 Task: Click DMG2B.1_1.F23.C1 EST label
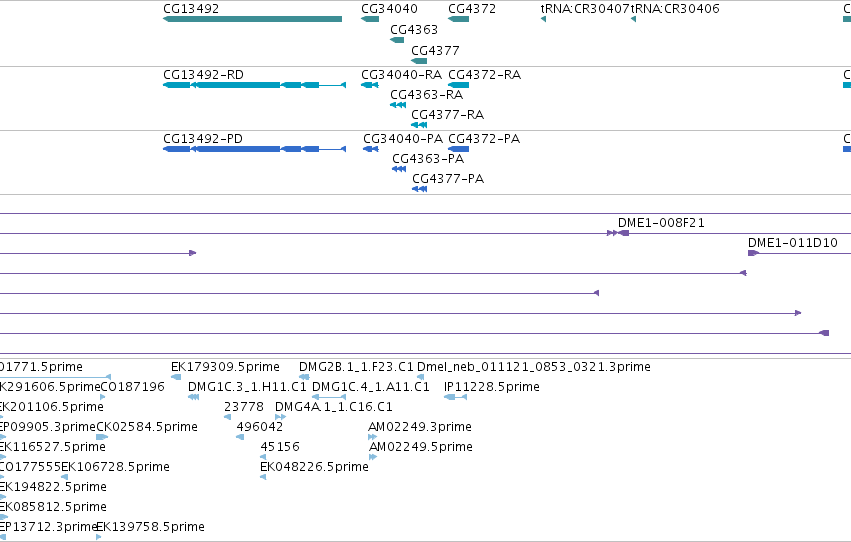pyautogui.click(x=356, y=367)
